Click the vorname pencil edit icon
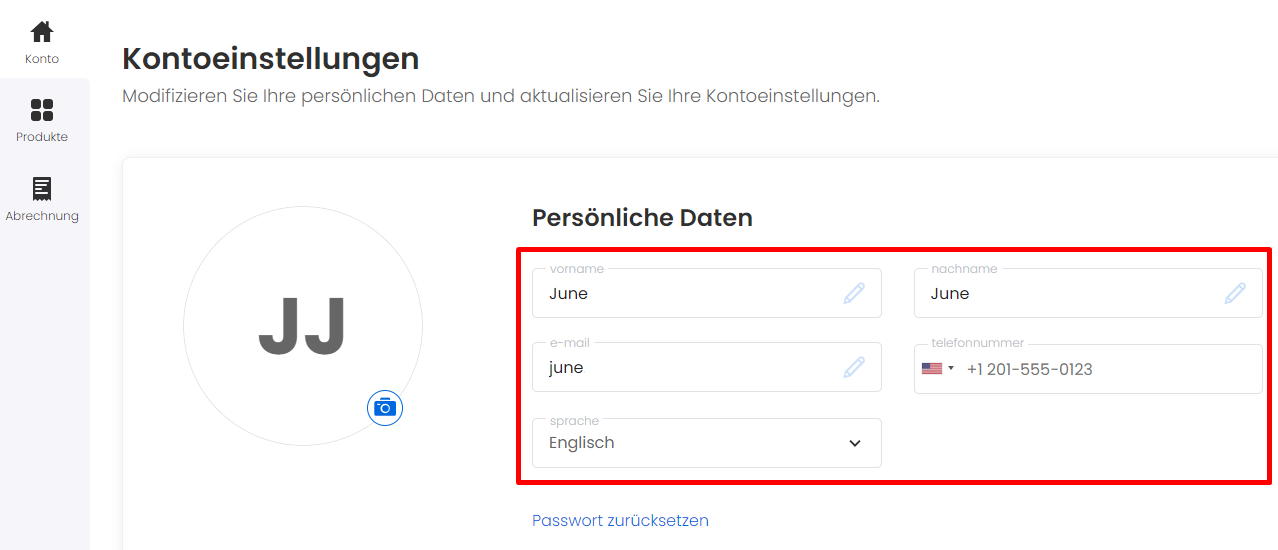 coord(854,293)
